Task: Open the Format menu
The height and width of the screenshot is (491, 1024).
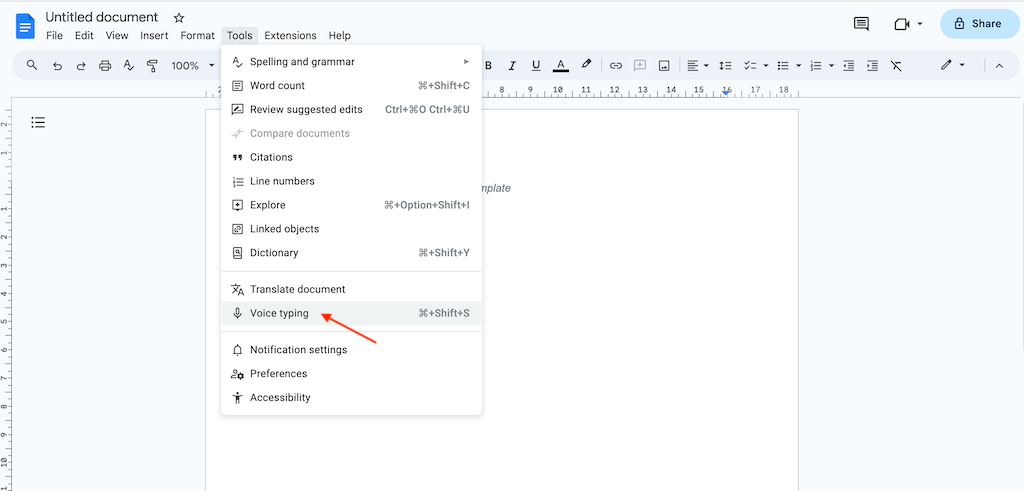Action: 197,36
